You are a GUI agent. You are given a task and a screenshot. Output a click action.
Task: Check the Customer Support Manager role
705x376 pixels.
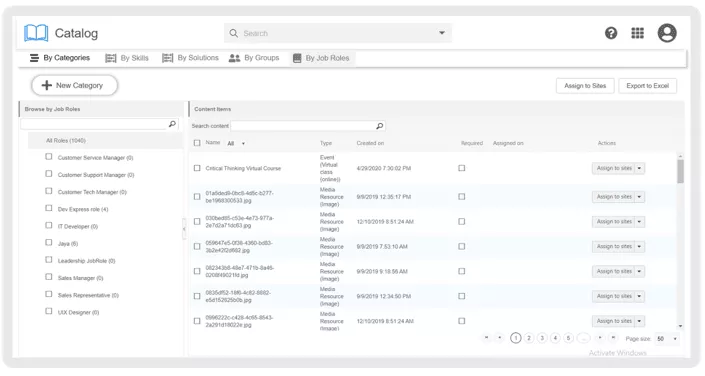49,174
